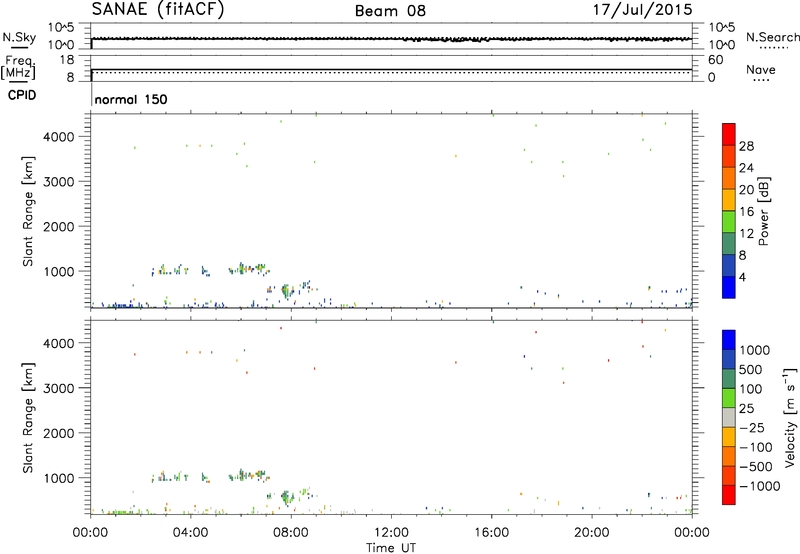Viewport: 800px width, 554px height.
Task: Click the '2000' tick on velocity panel
Action: [59, 433]
